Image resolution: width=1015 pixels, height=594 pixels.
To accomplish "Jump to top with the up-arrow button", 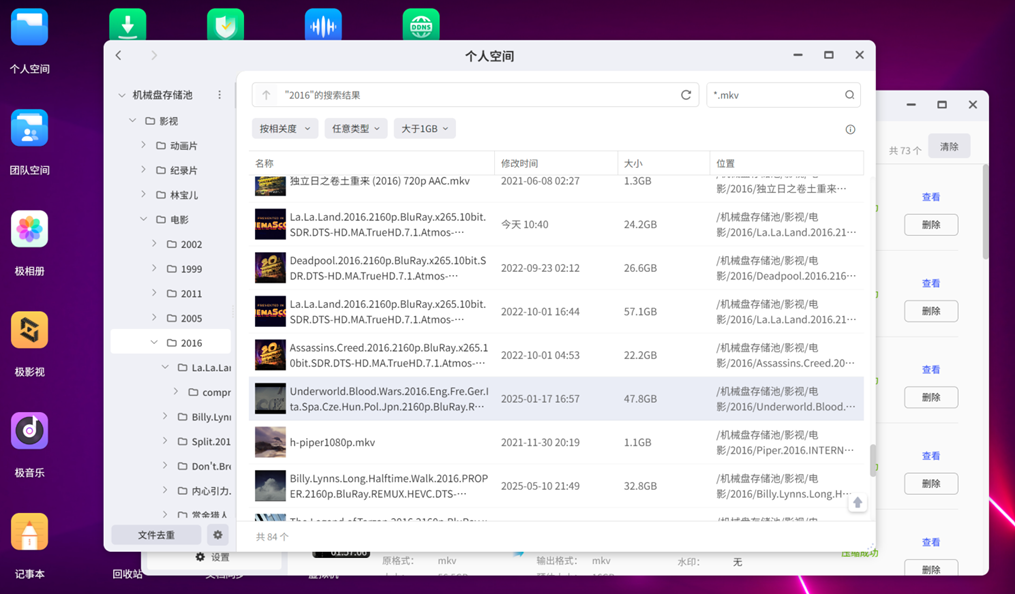I will pos(857,503).
